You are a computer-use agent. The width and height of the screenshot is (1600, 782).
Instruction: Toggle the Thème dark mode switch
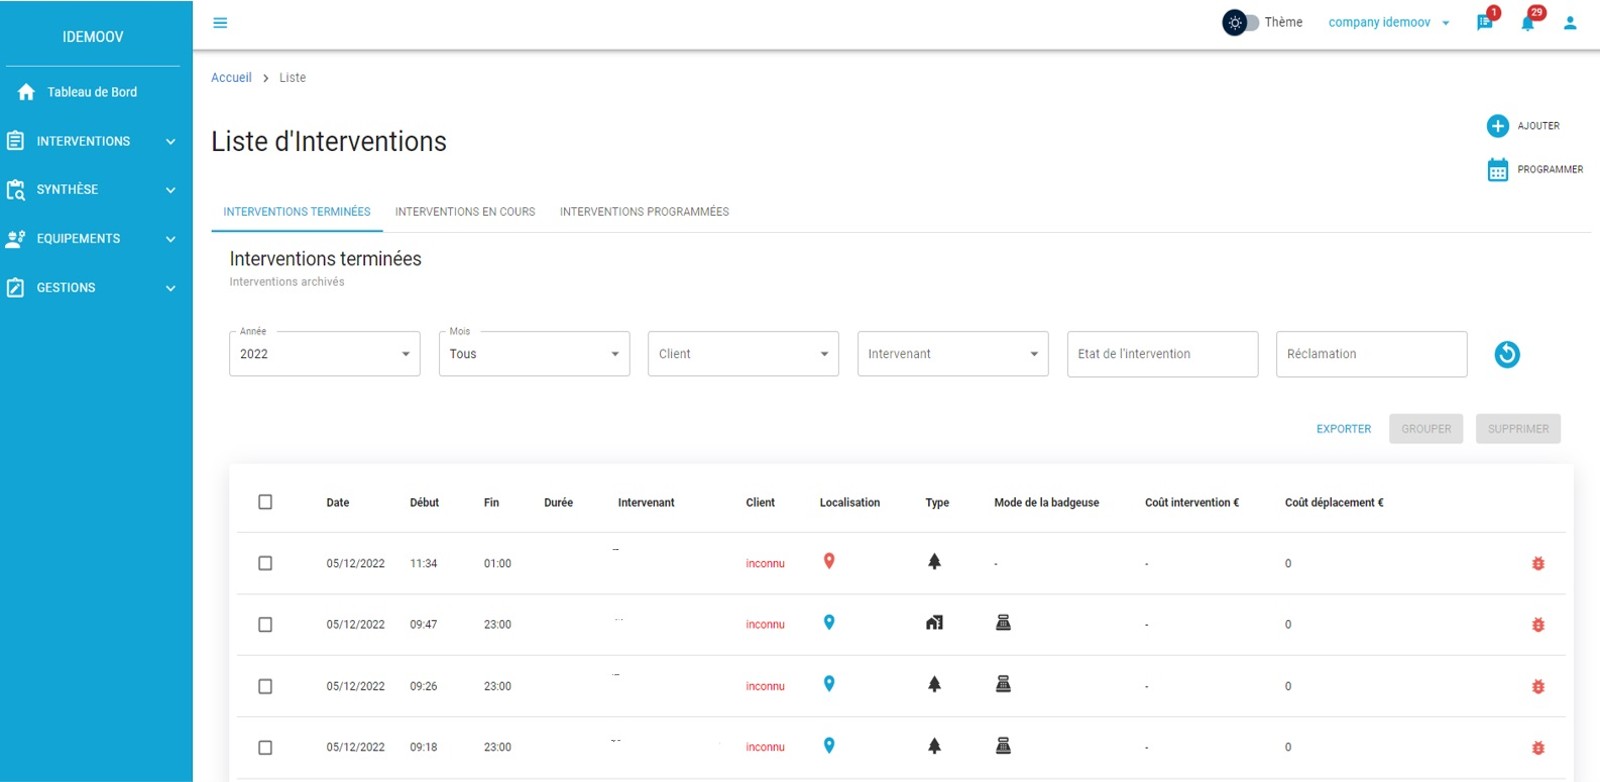[1240, 22]
